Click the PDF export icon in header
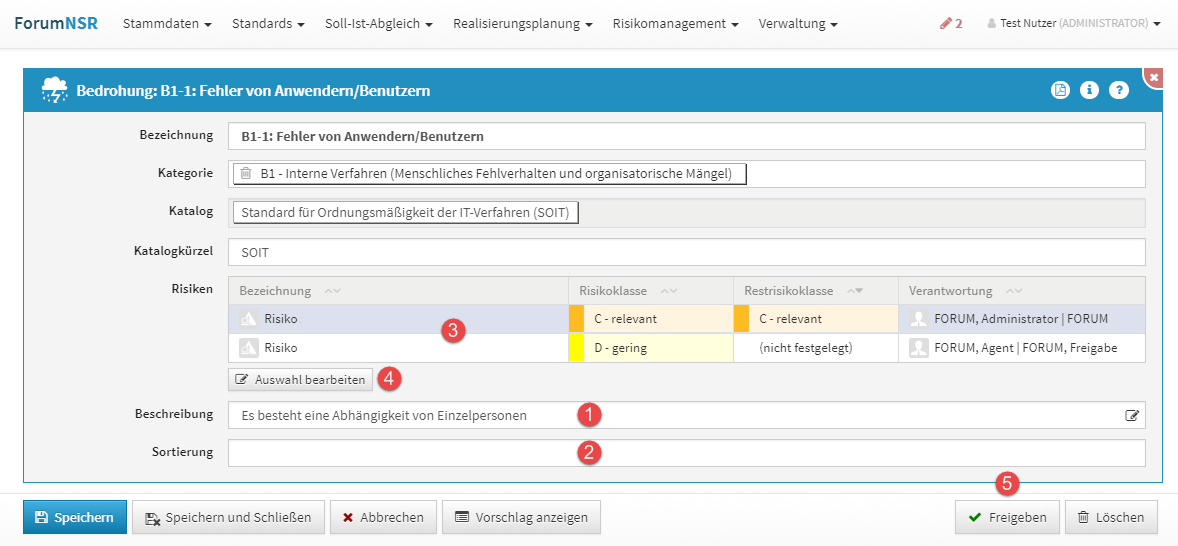 tap(1060, 90)
